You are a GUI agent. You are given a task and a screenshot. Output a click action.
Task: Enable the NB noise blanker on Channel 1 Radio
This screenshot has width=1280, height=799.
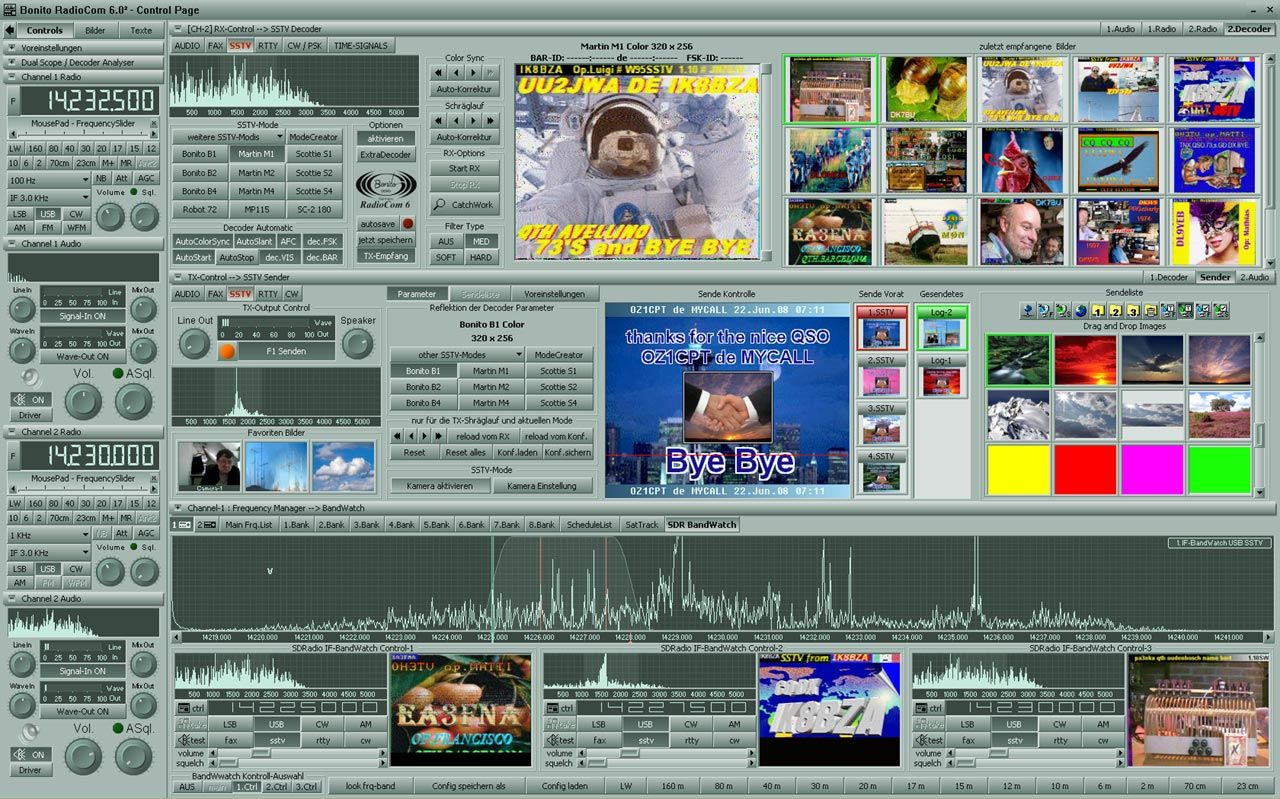(x=101, y=179)
